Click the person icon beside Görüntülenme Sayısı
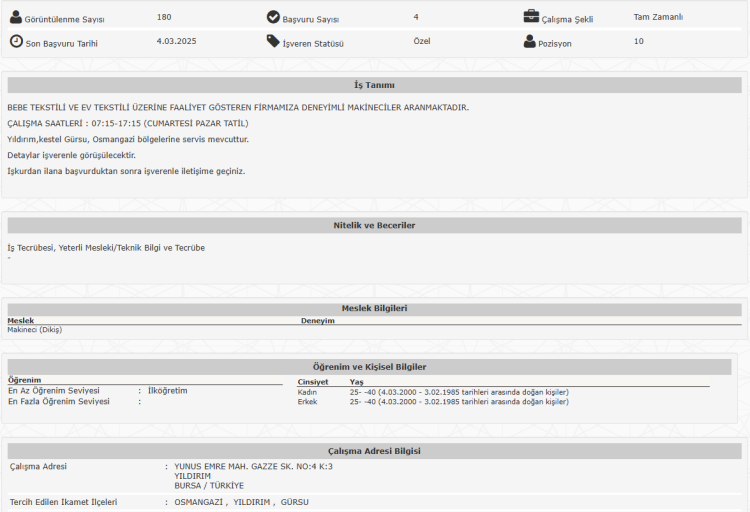The height and width of the screenshot is (512, 750). pos(16,17)
